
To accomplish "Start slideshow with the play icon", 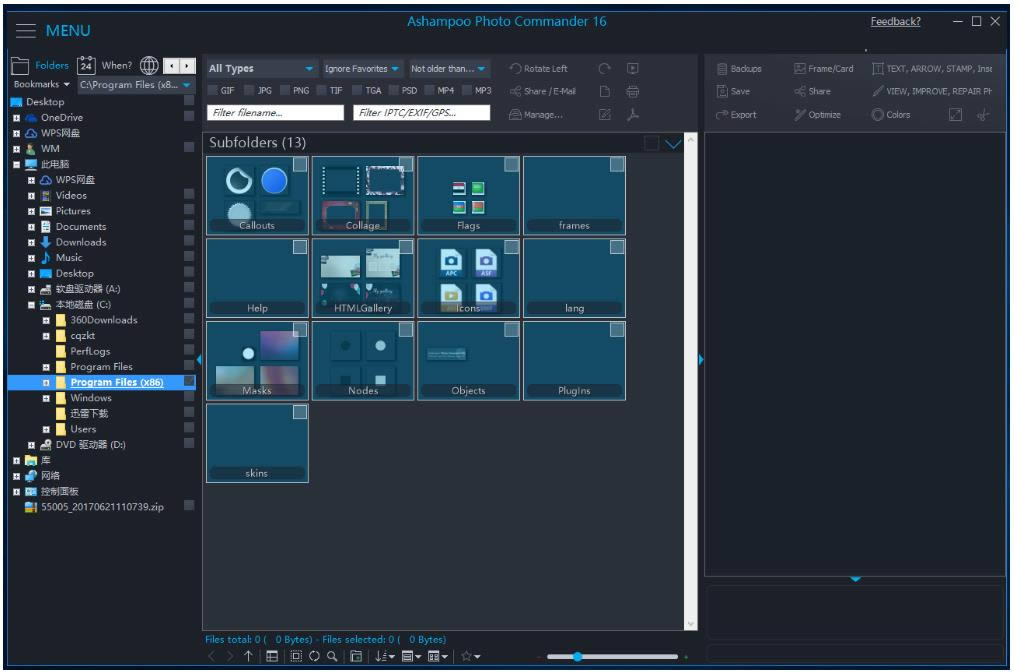I will 633,69.
